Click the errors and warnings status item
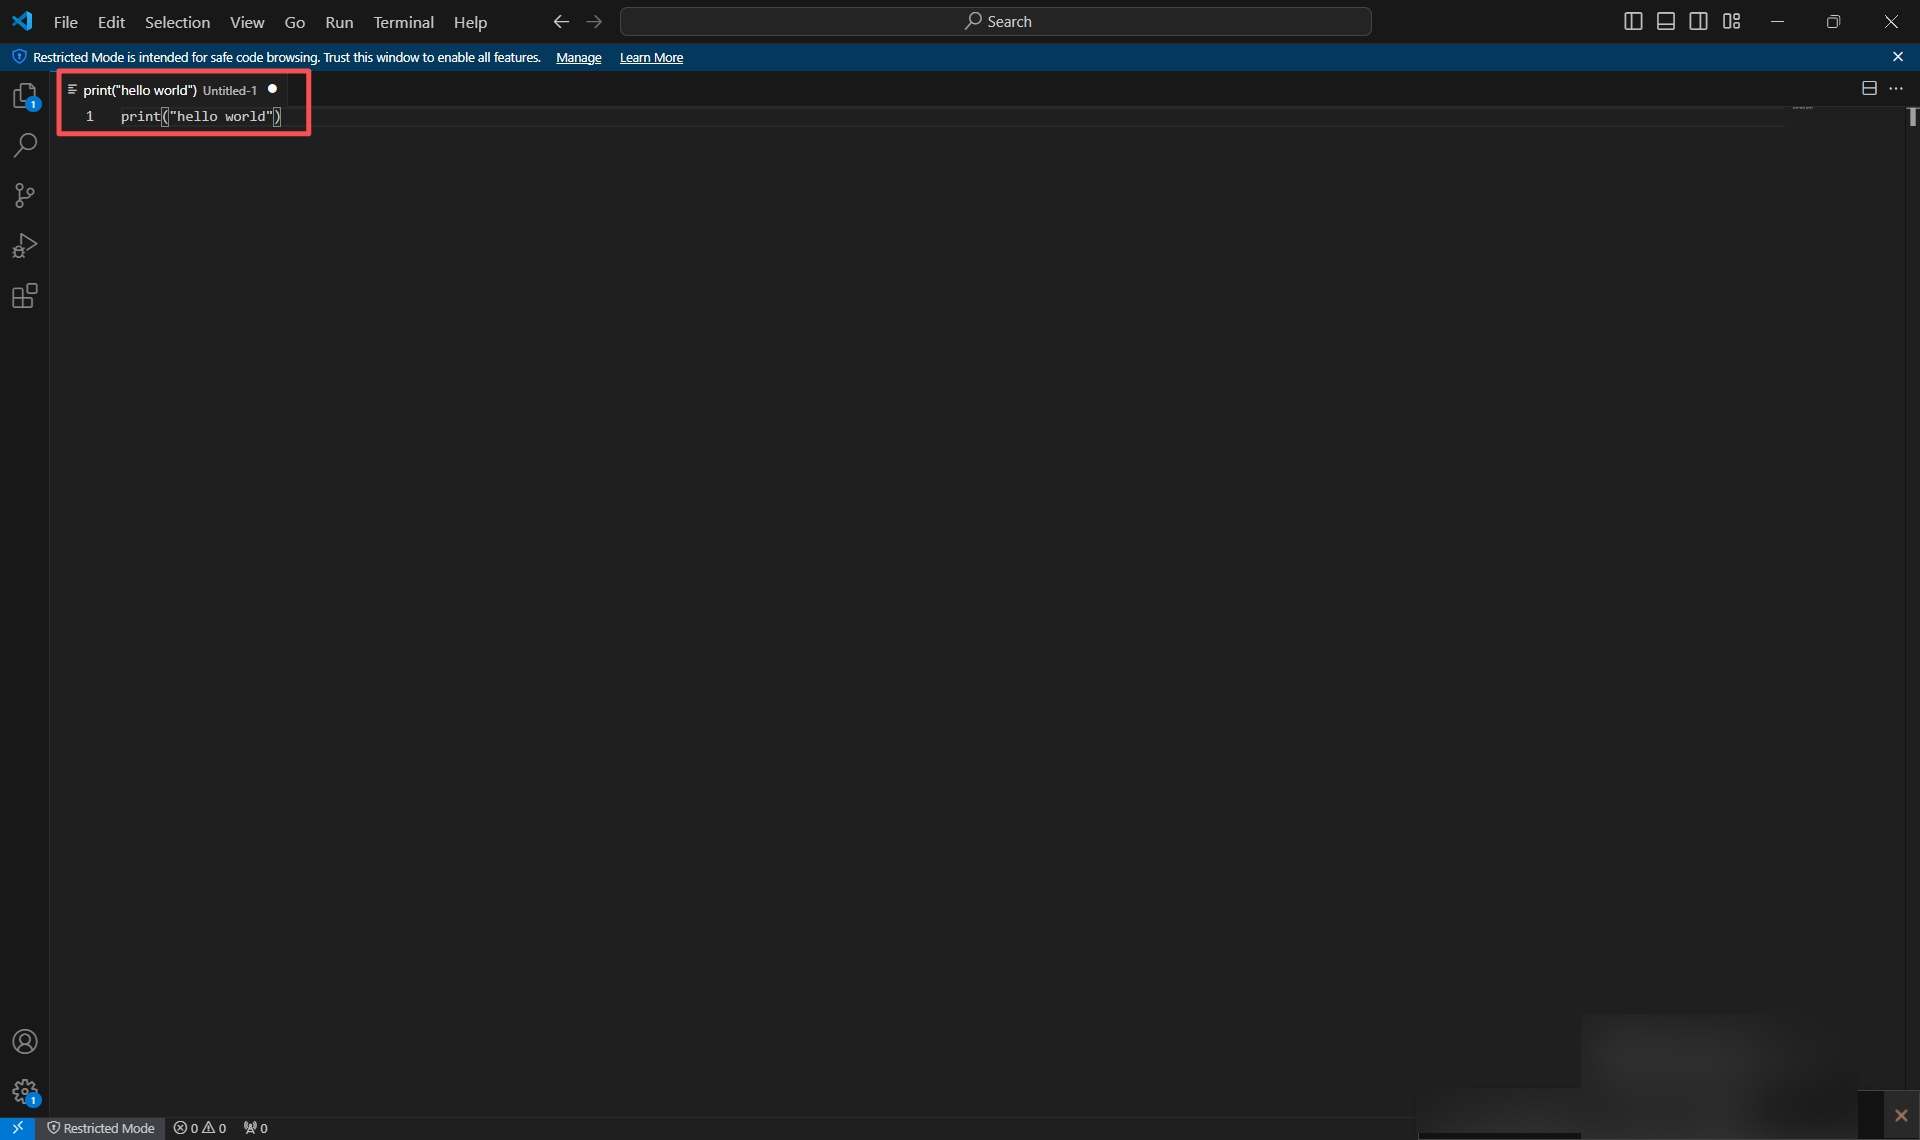 pyautogui.click(x=200, y=1128)
